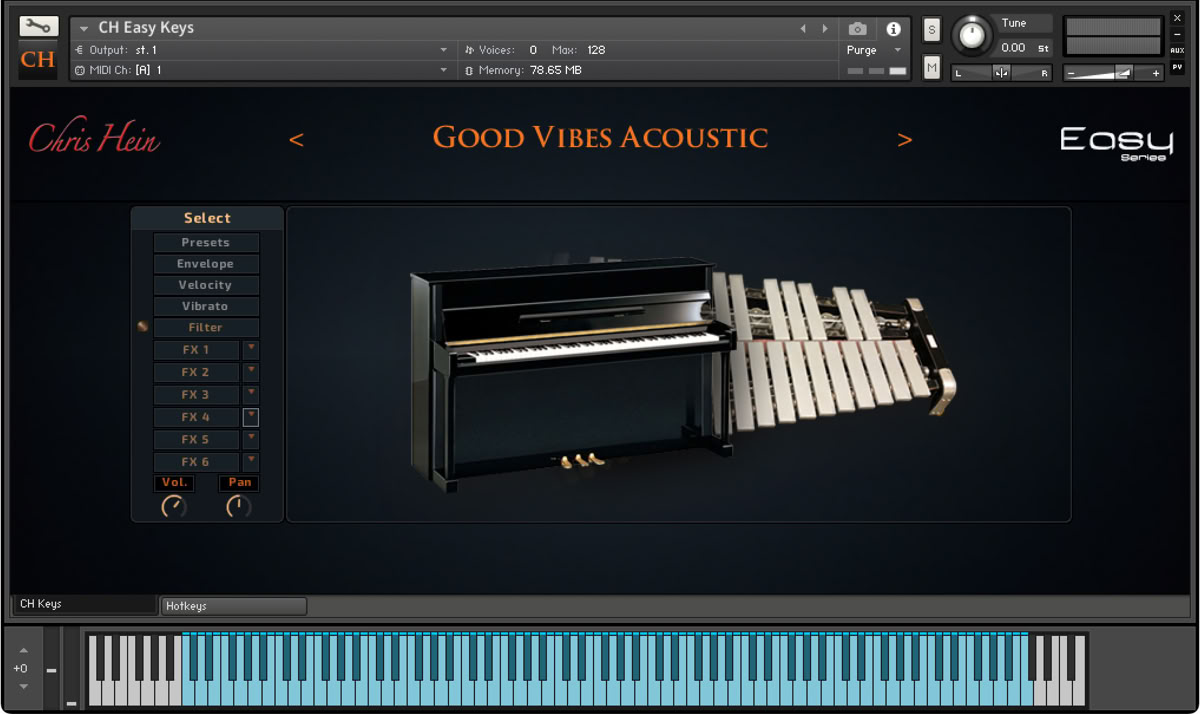Toggle the Mute M button

pos(932,68)
